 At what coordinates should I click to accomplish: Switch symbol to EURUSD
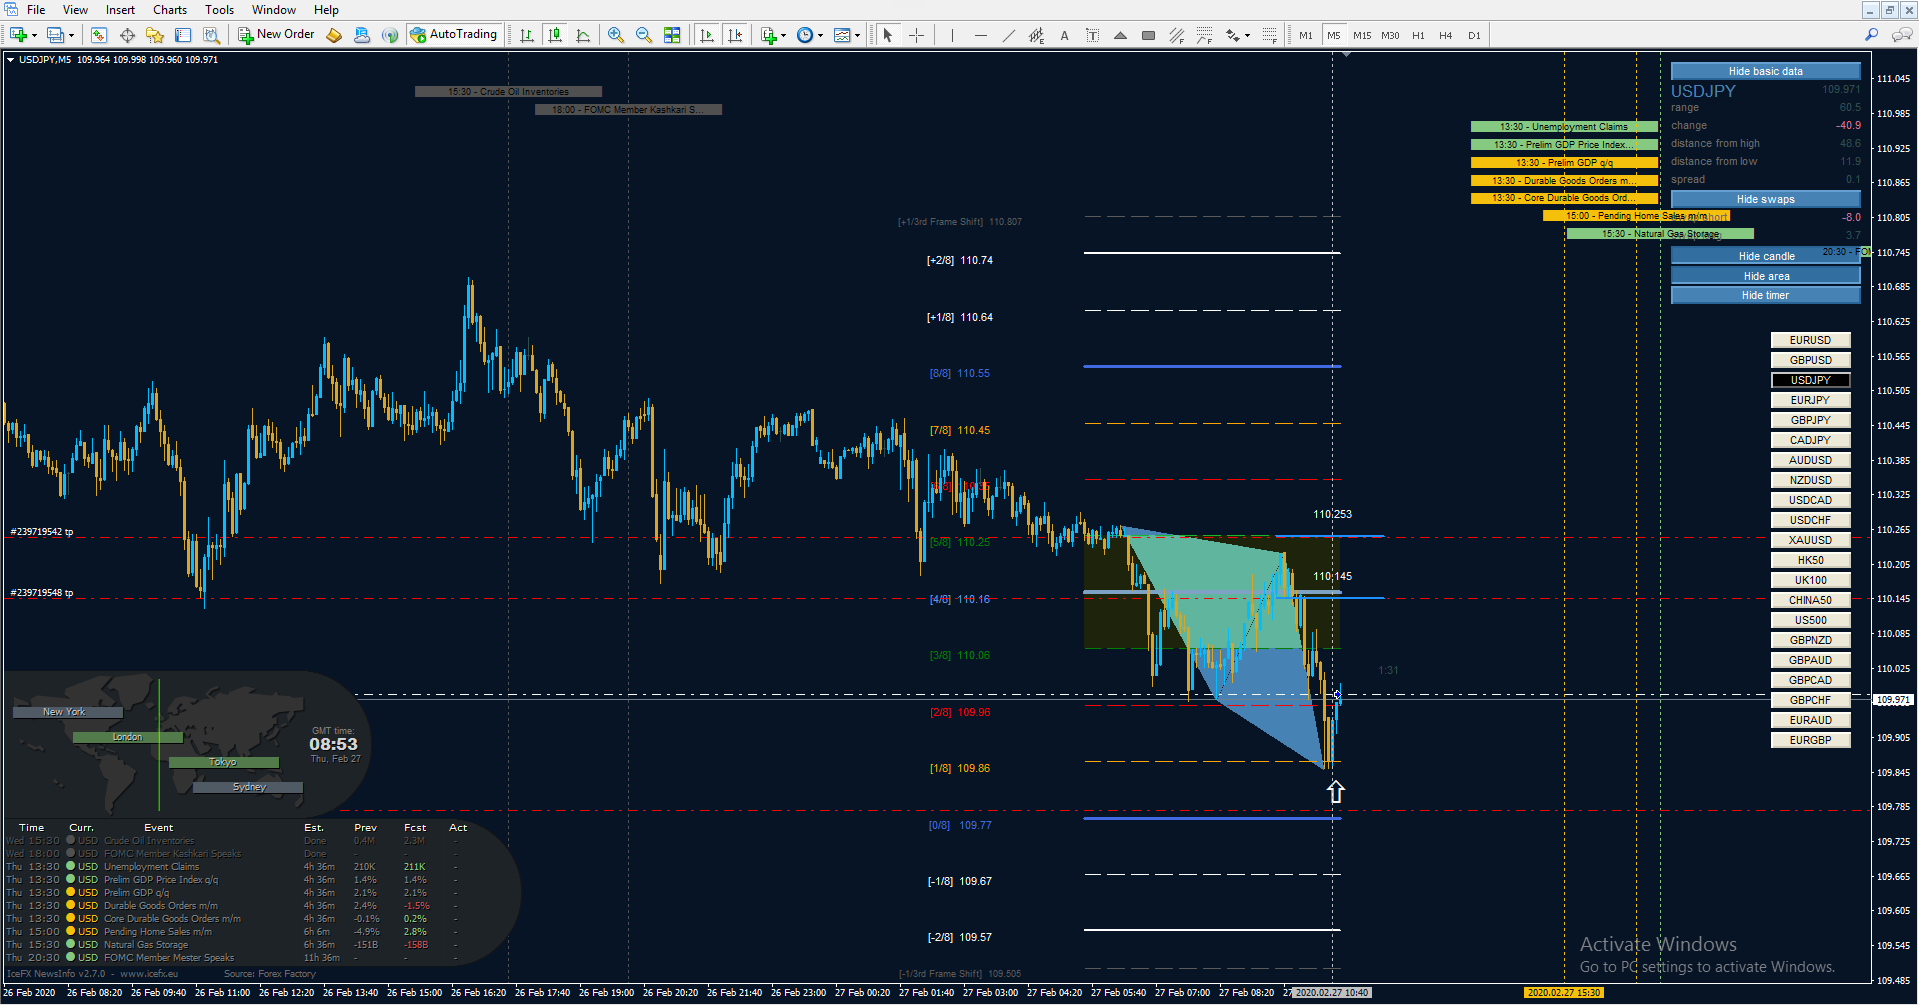coord(1810,340)
